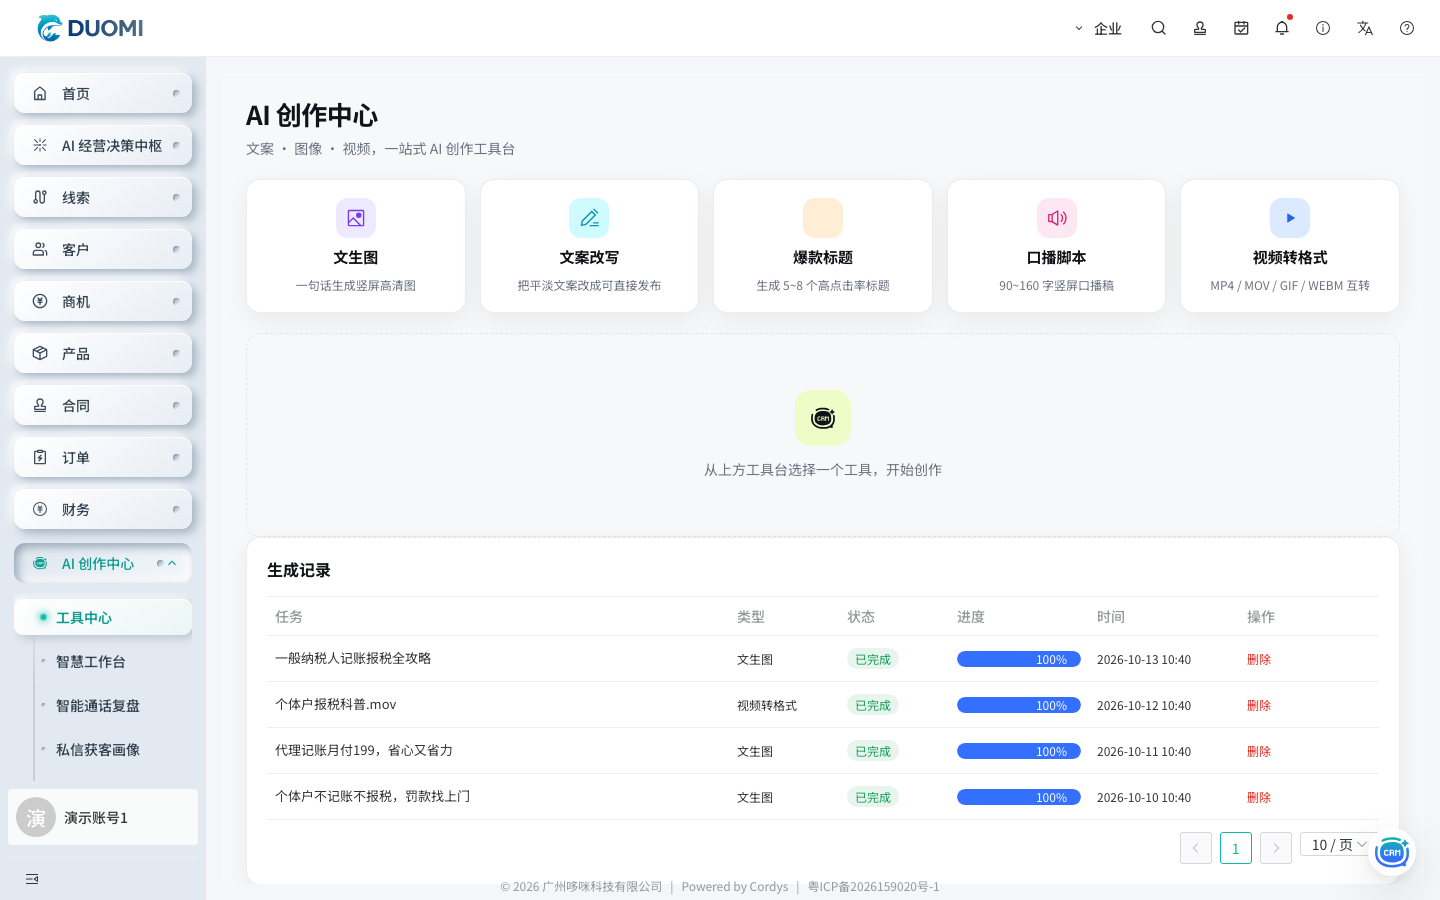Collapse sidebar using bottom menu icon

click(x=32, y=879)
